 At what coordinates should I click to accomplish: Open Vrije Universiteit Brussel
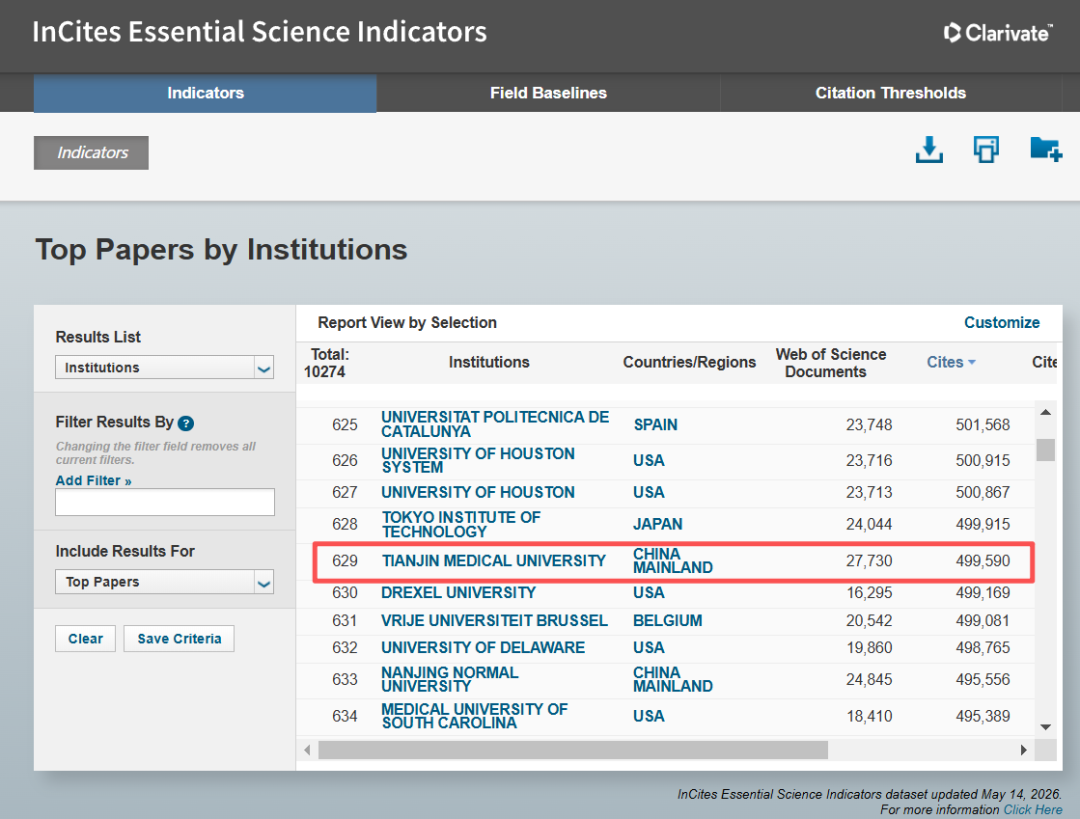pyautogui.click(x=494, y=621)
